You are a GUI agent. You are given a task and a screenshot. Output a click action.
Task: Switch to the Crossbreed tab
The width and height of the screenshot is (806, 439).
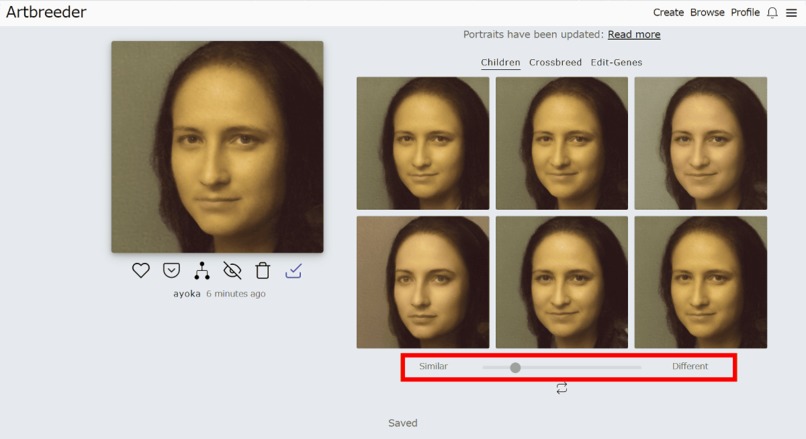click(555, 62)
